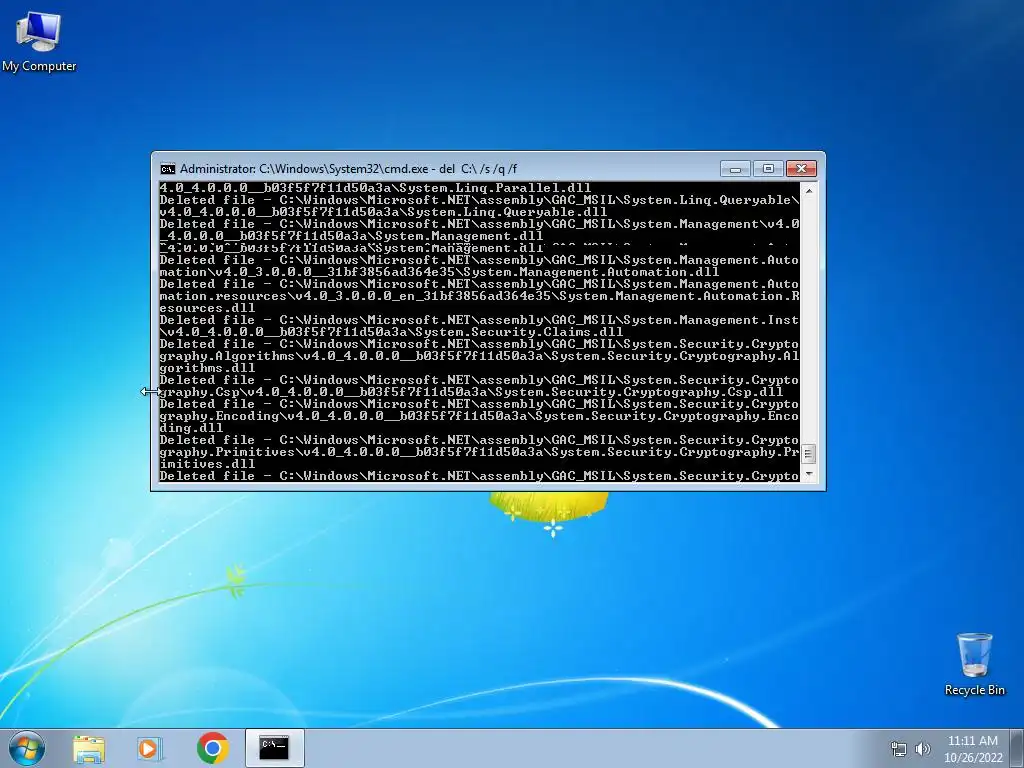Maximize the cmd.exe window

pos(768,169)
